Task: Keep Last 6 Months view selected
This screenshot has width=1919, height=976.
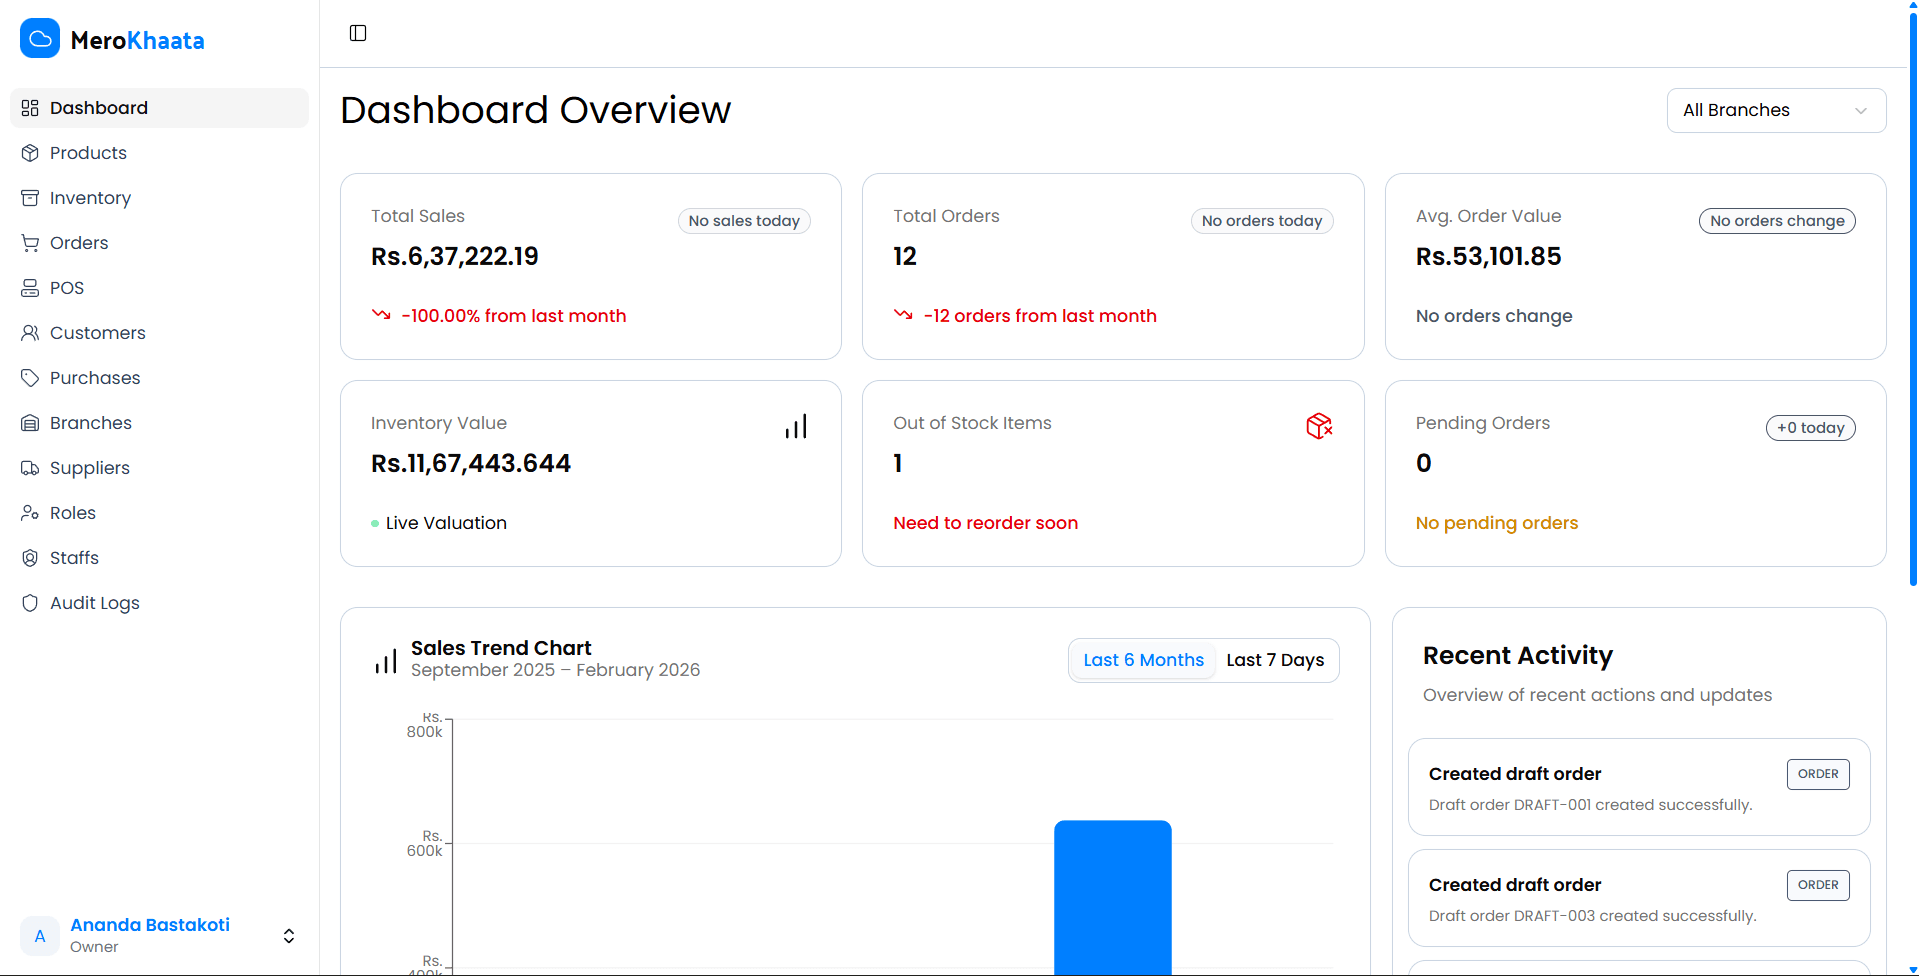Action: [1143, 659]
